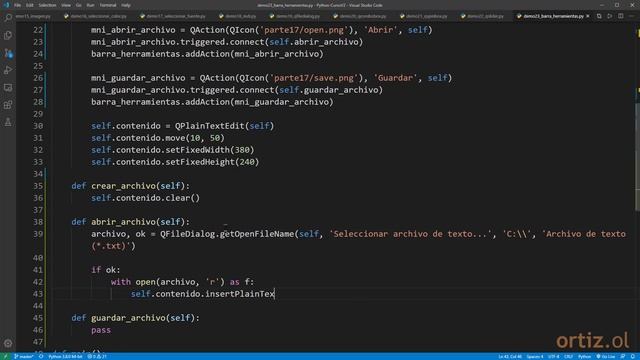Switch to demo19_qfiledialog.py tab

pyautogui.click(x=295, y=16)
